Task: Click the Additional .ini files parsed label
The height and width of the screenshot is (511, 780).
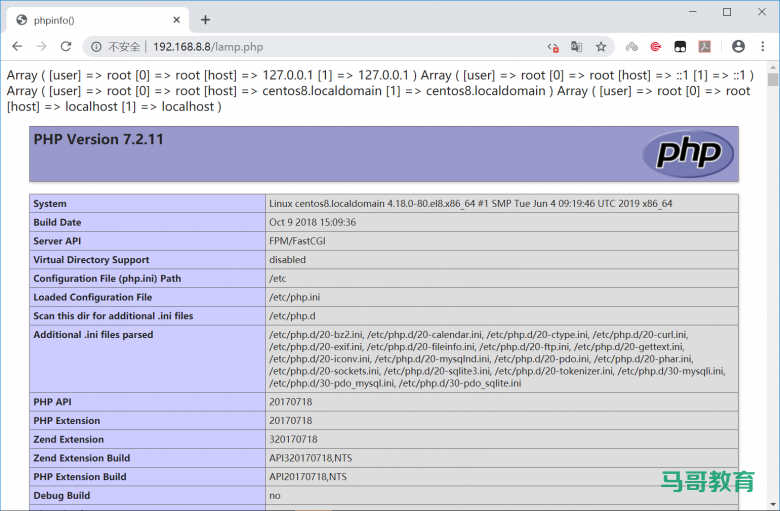Action: coord(93,335)
